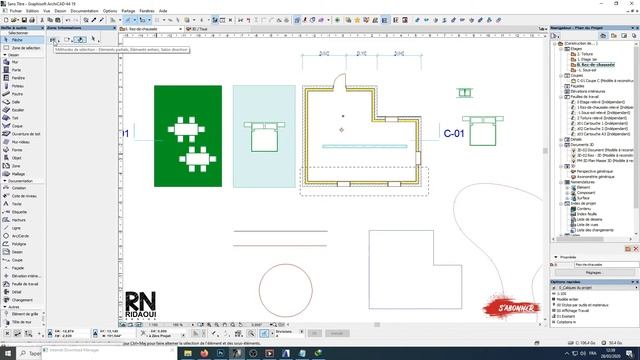This screenshot has width=640, height=360.
Task: Pick the Fenêtre window tool
Action: click(x=22, y=78)
